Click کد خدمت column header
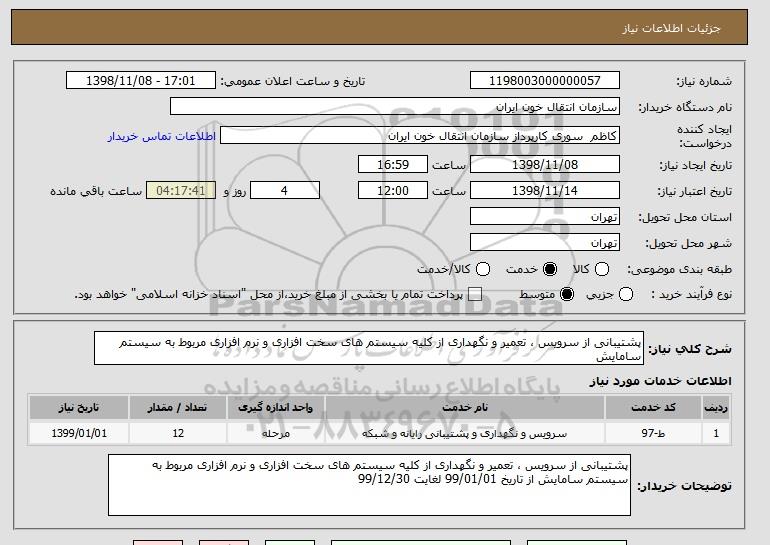The image size is (770, 545). coord(653,408)
